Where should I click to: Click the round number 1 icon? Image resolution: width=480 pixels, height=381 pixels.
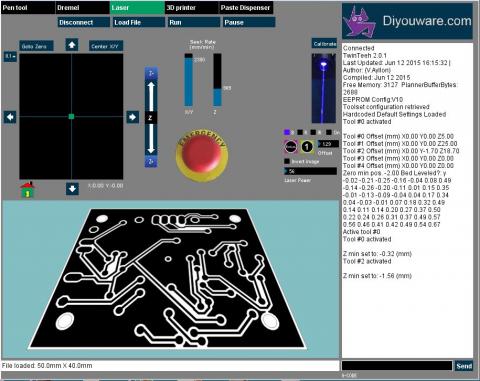[307, 147]
